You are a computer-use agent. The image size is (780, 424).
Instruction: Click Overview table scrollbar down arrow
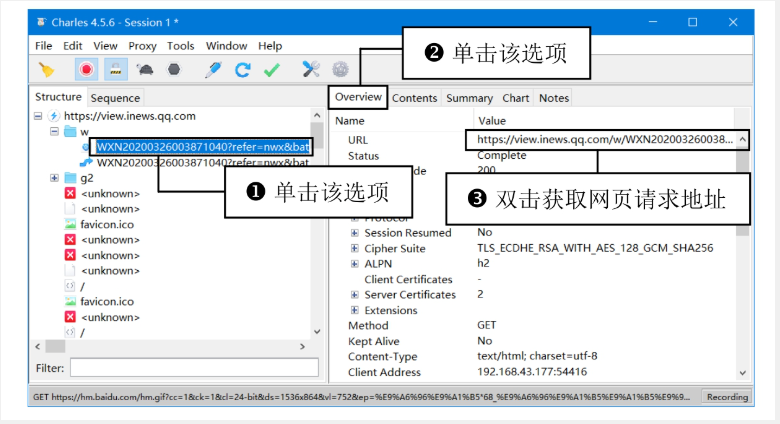(x=743, y=373)
